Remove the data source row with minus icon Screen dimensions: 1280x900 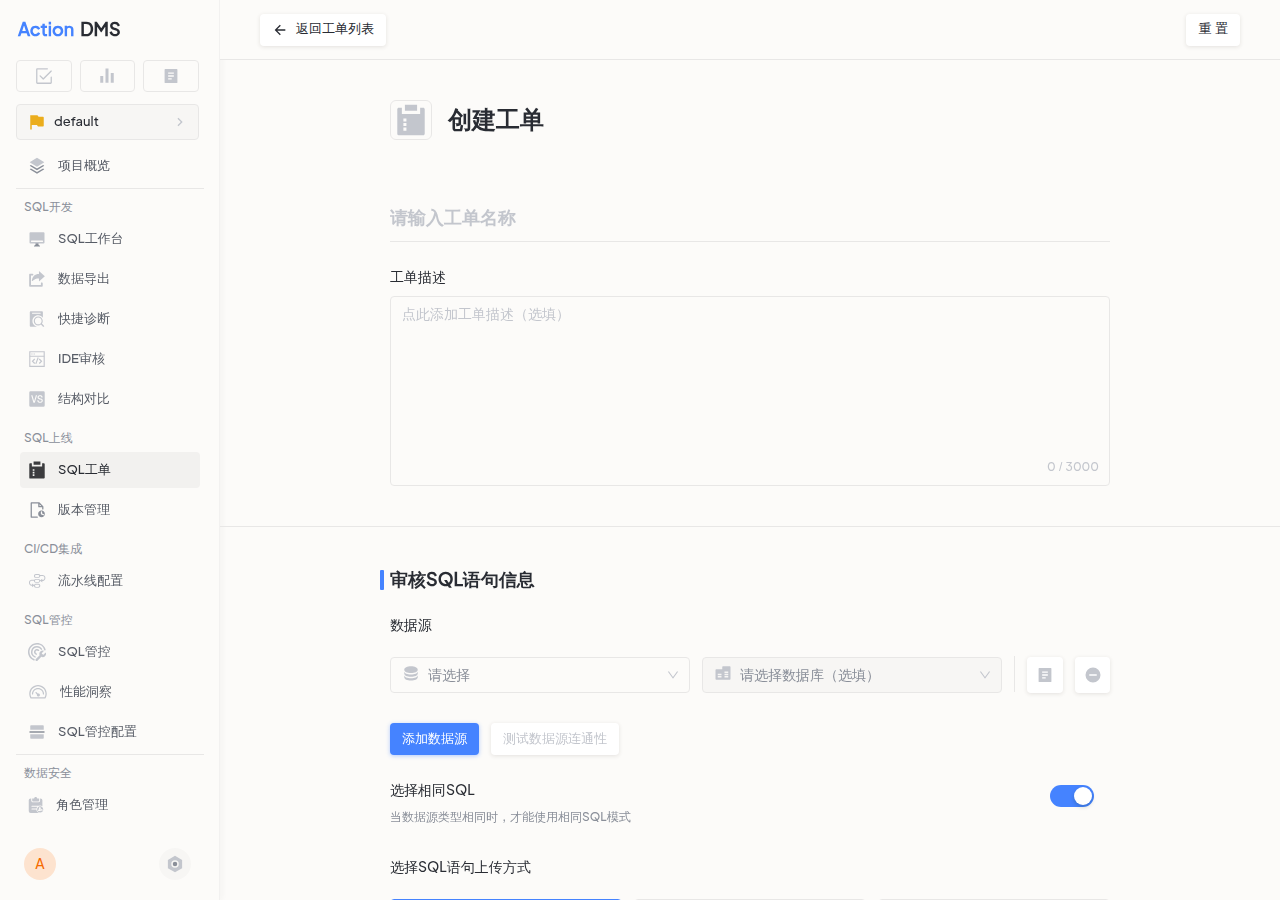click(x=1092, y=675)
